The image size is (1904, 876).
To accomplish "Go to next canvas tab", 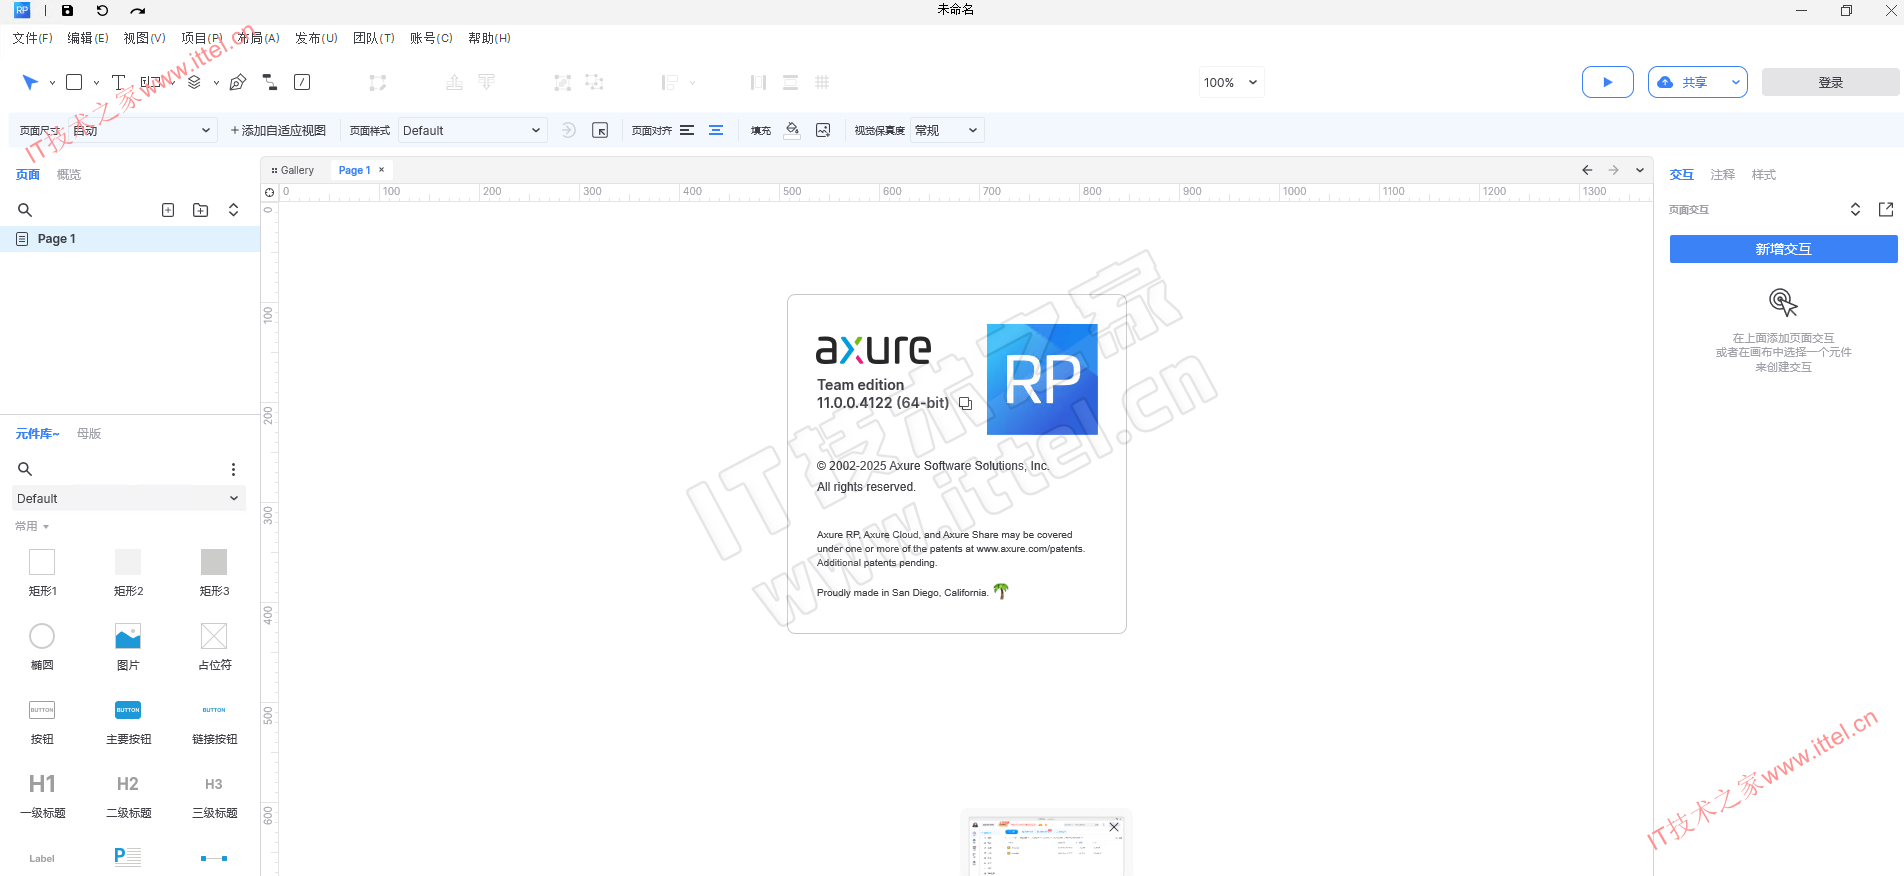I will coord(1613,170).
